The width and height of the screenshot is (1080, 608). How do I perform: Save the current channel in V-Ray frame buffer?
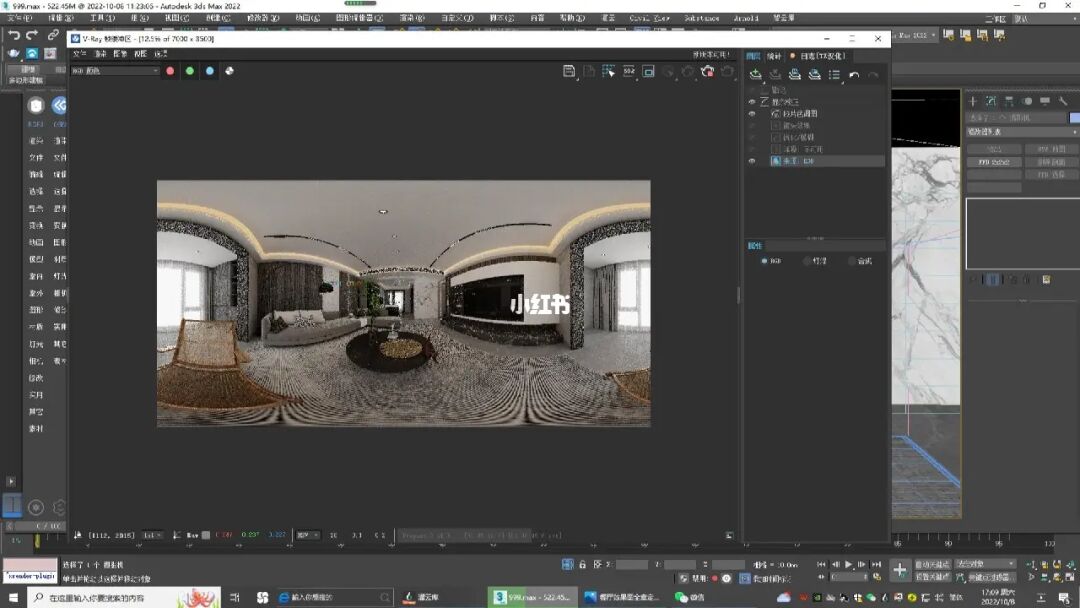pos(569,71)
